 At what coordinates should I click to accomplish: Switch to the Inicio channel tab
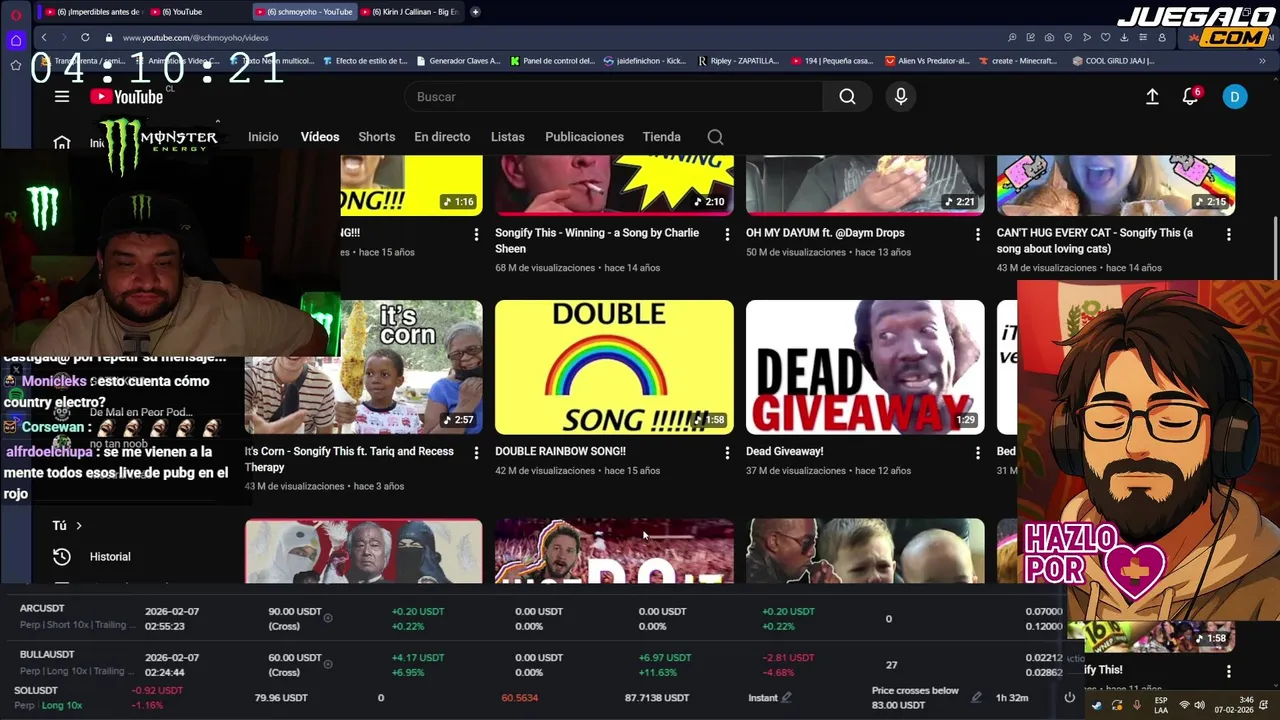[x=263, y=137]
